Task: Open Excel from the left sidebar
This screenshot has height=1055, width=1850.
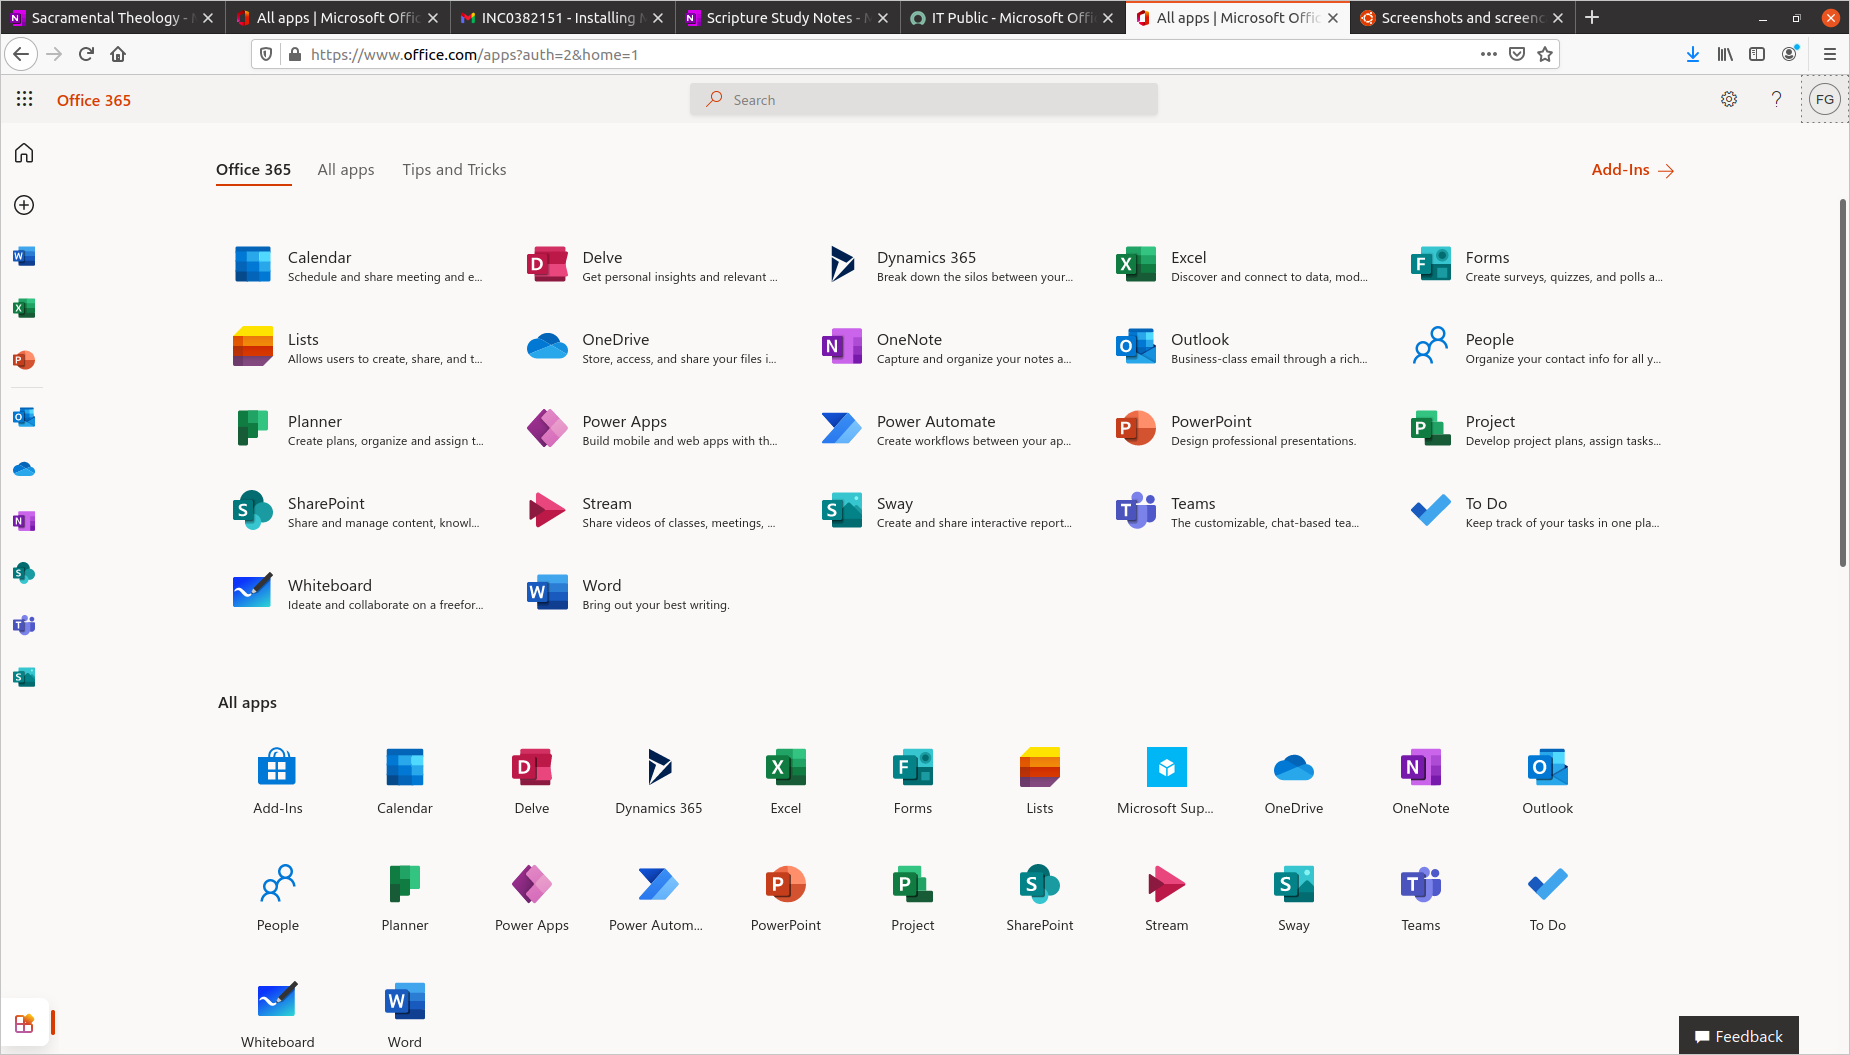Action: tap(24, 308)
